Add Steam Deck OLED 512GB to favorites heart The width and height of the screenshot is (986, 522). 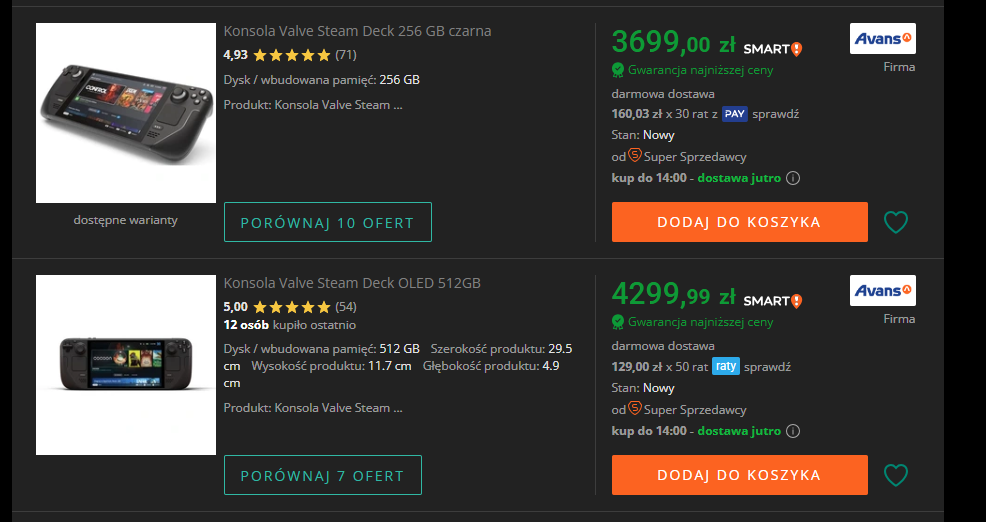(x=895, y=475)
